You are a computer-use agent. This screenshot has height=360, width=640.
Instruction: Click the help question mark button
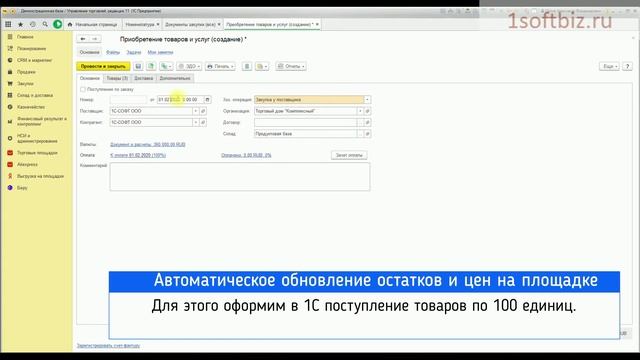point(627,66)
